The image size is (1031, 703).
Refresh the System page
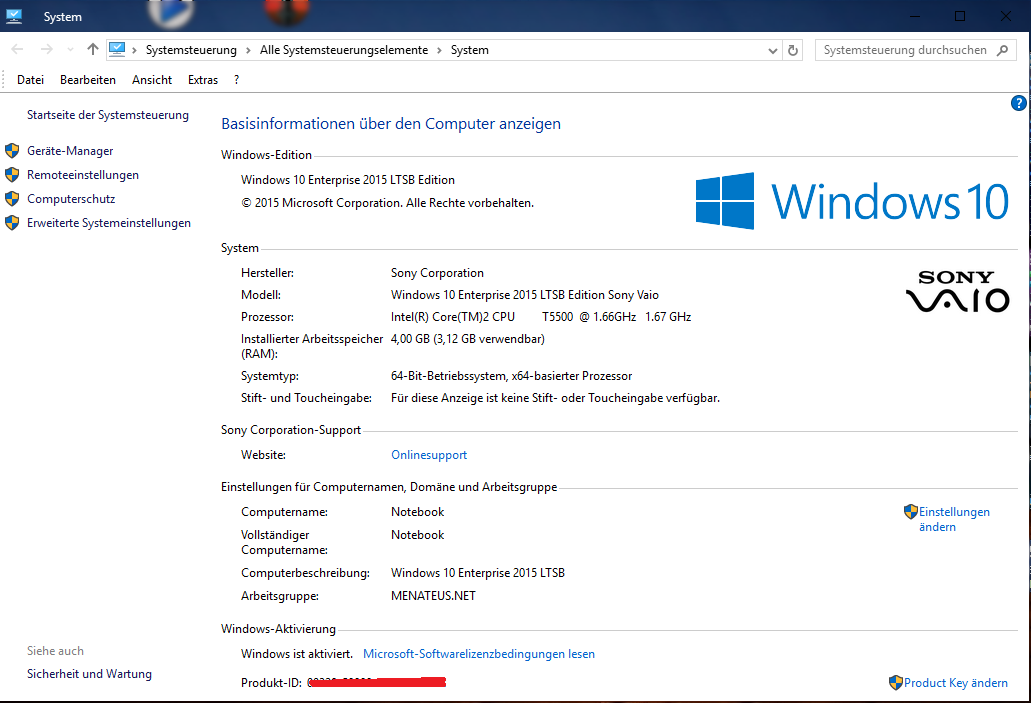coord(793,50)
